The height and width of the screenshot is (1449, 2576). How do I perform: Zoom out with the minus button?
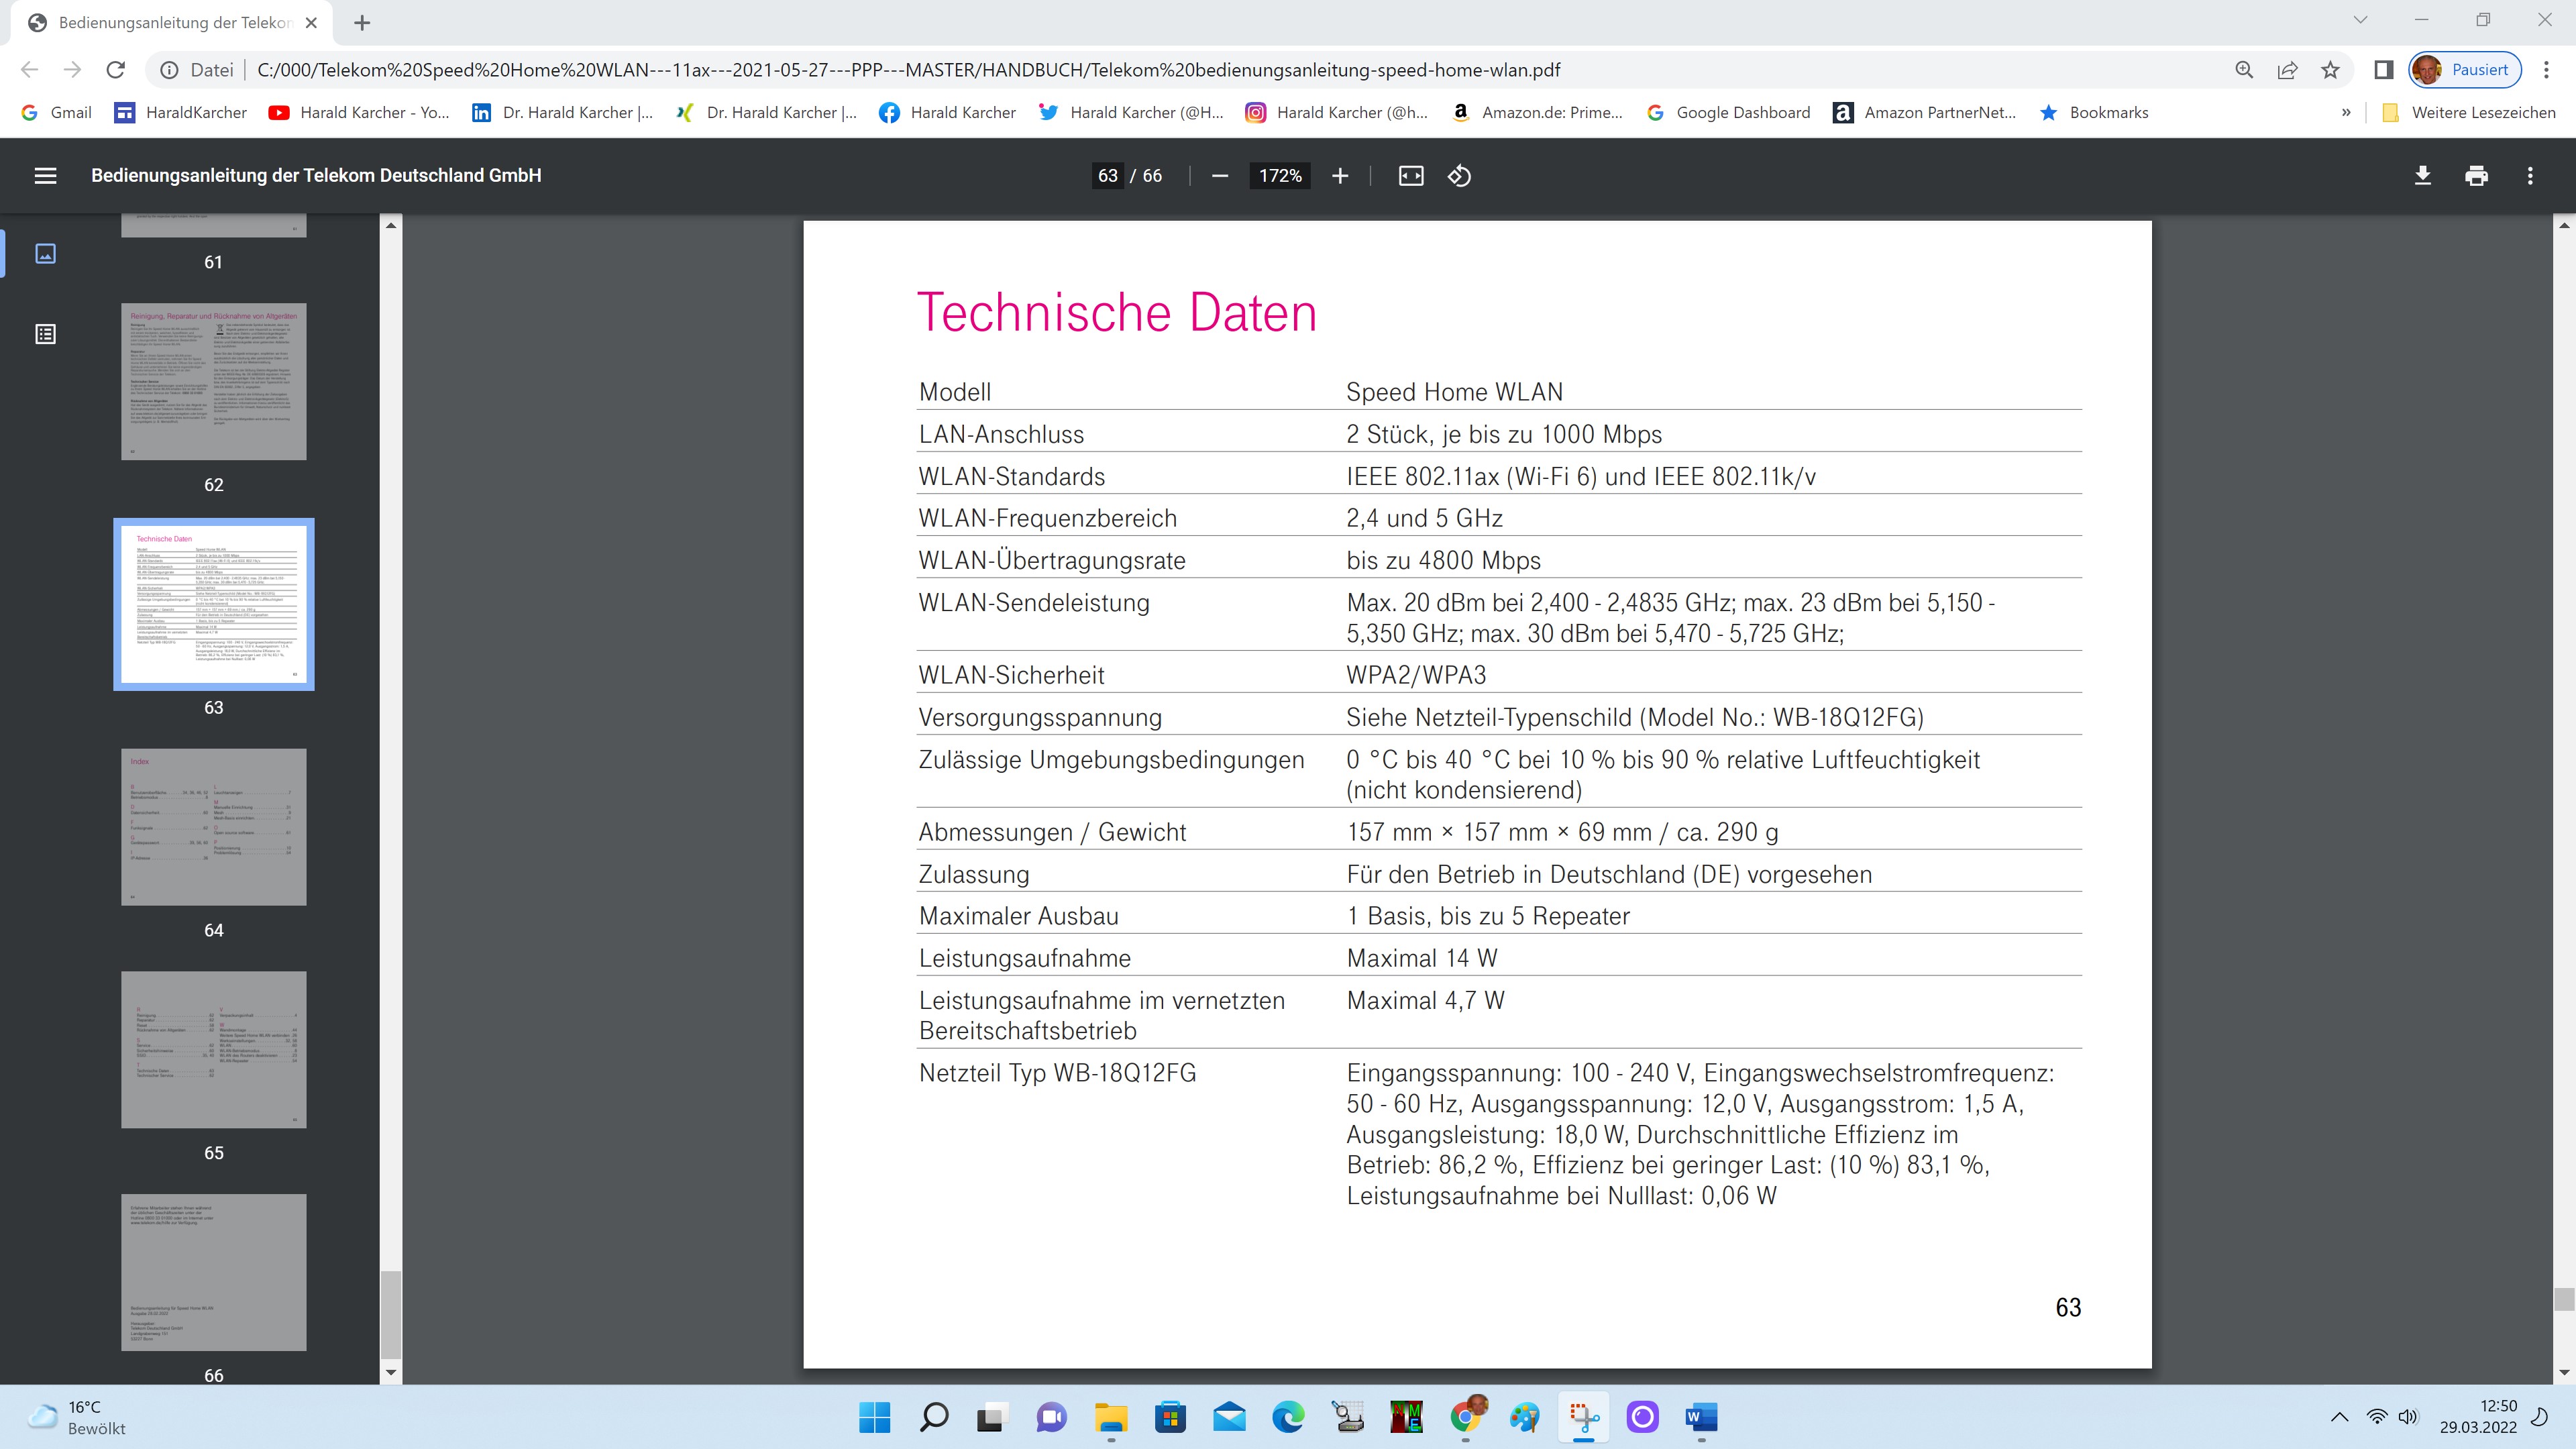point(1219,176)
